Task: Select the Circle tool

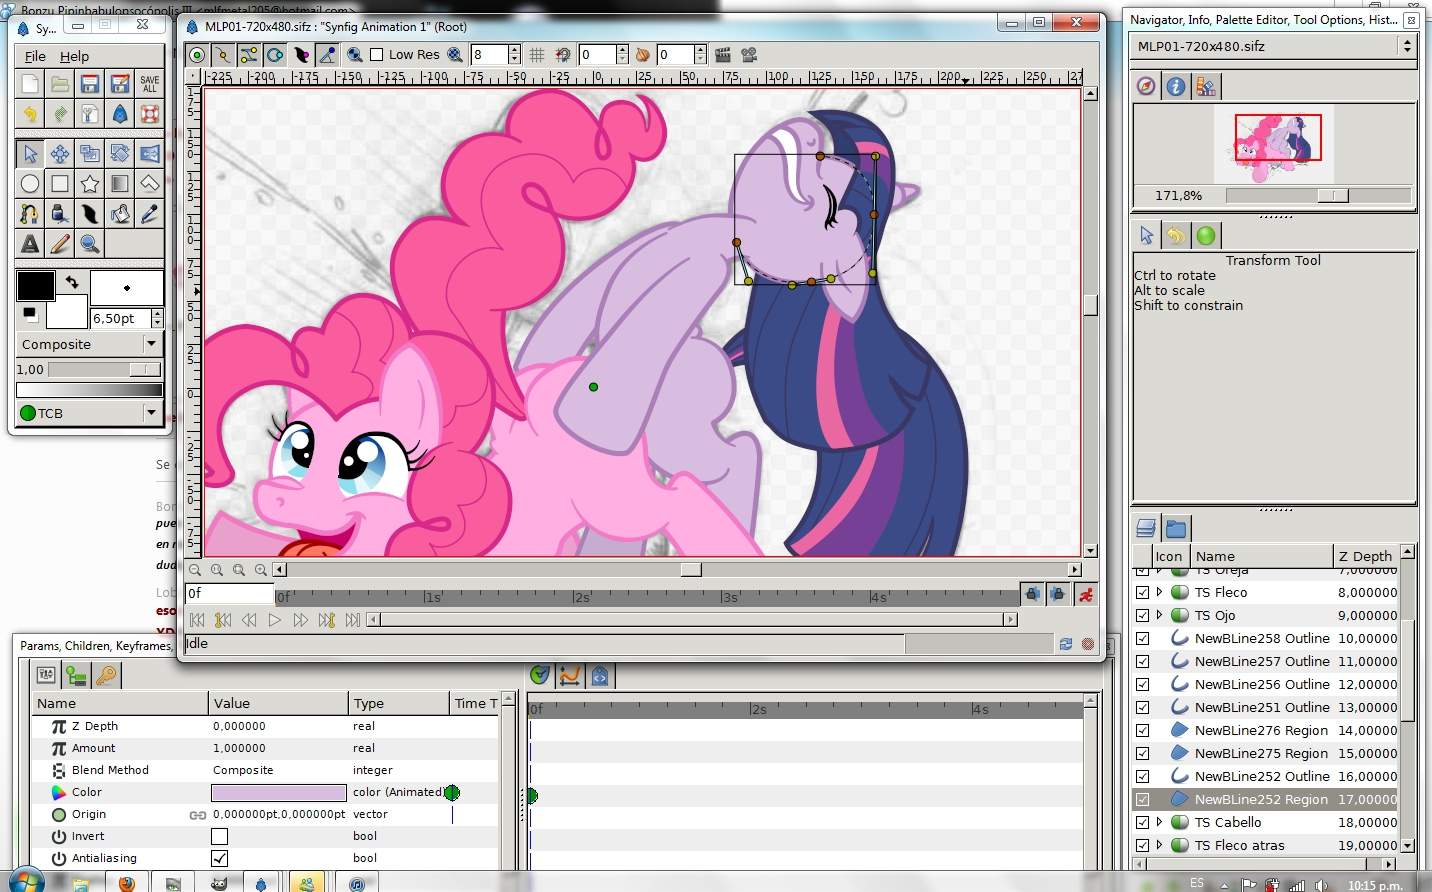Action: (x=30, y=184)
